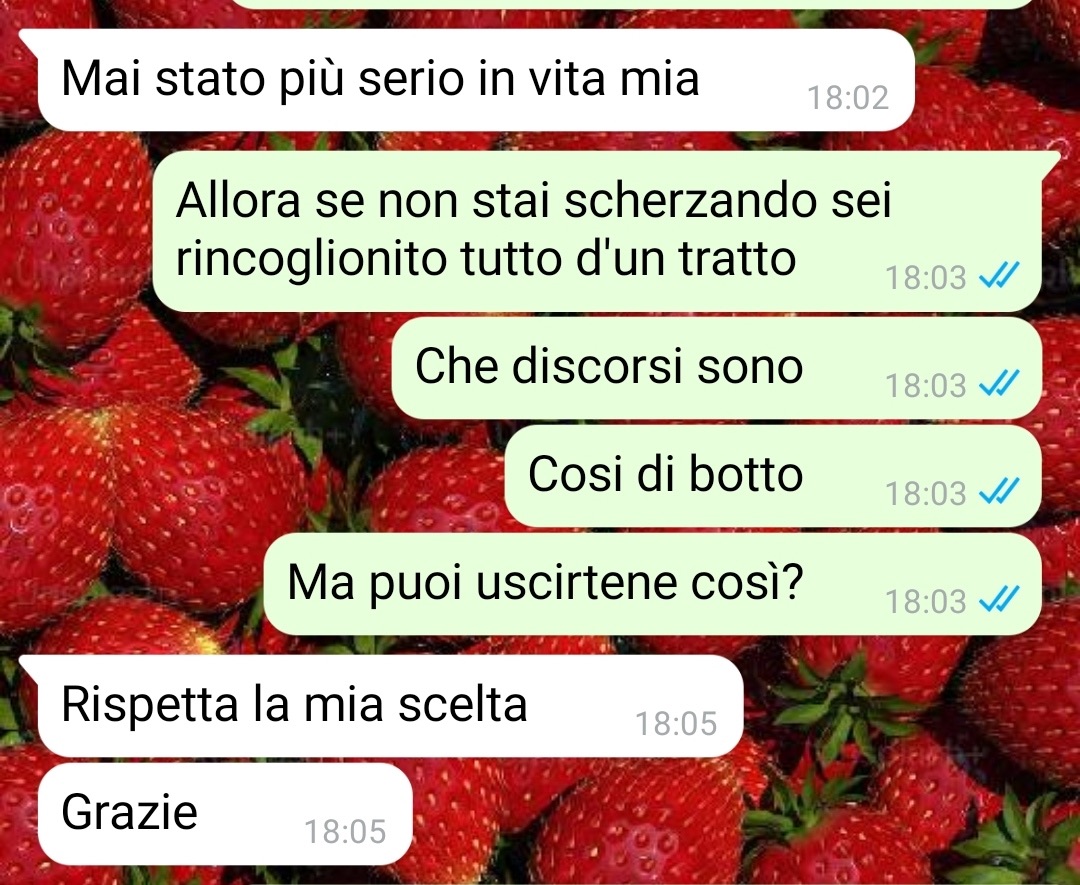Tap 18:05 timestamp on "Rispetta la mia scelta"

tap(676, 723)
